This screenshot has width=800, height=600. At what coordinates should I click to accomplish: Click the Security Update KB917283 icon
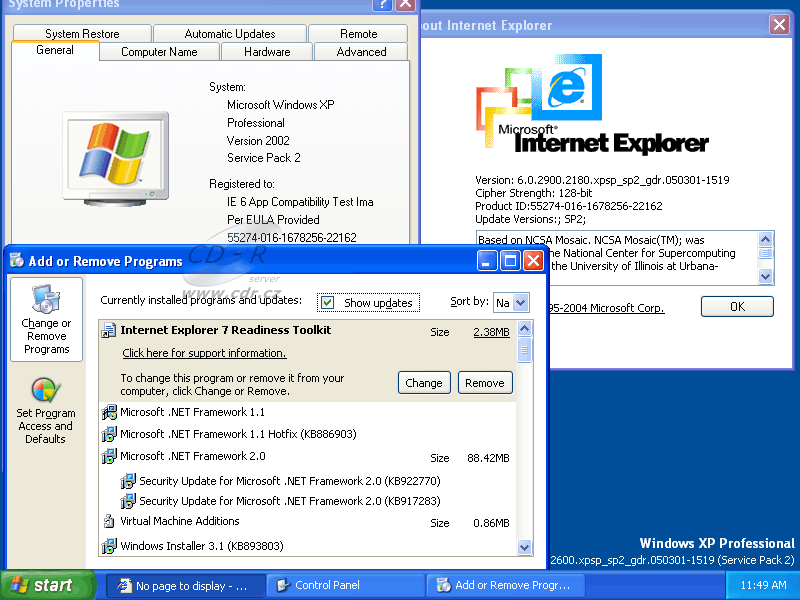pyautogui.click(x=128, y=501)
